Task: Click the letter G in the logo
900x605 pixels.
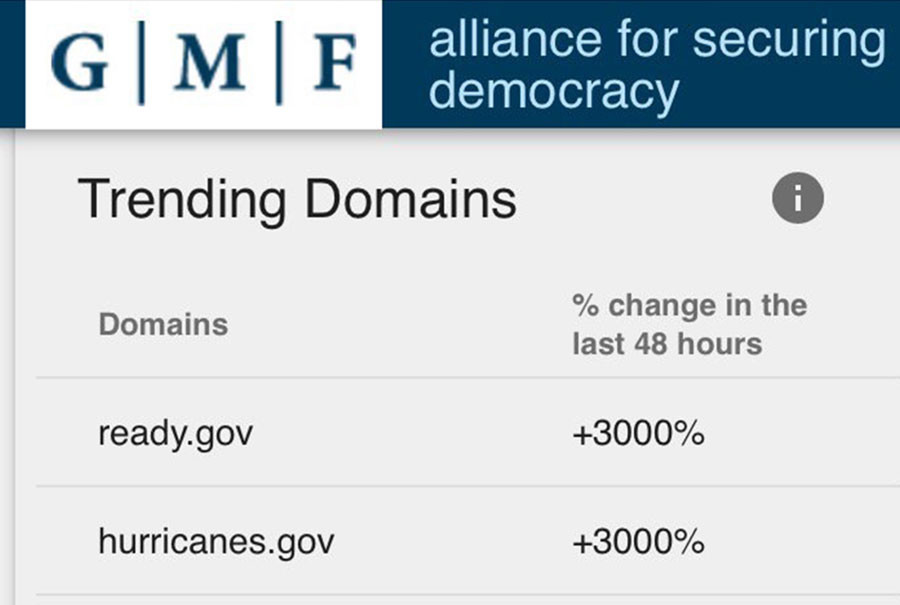Action: 80,63
